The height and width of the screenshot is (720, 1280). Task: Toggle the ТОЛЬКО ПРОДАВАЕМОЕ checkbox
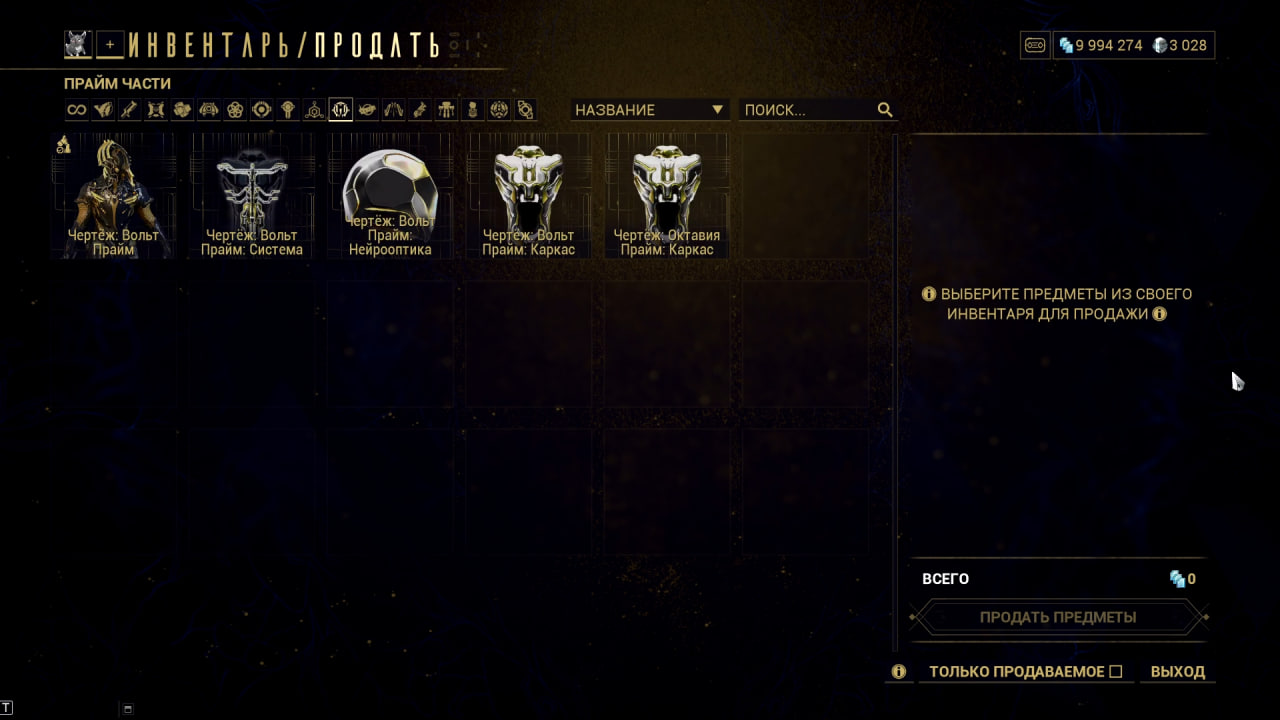click(1116, 672)
